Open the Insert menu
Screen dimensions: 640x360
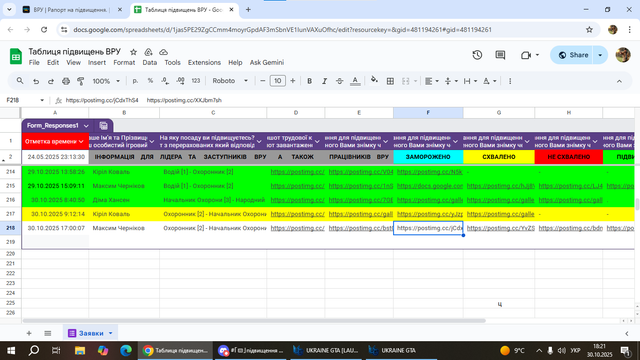tap(97, 62)
